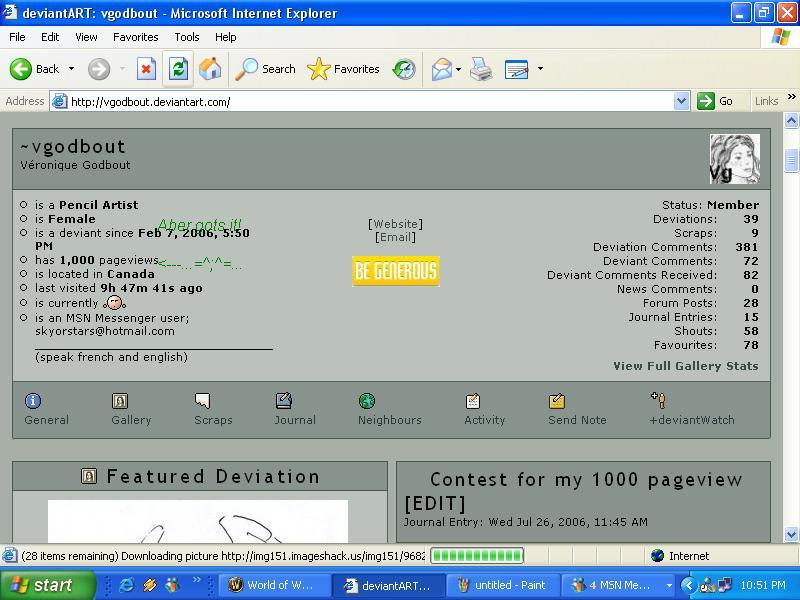Click the Website link
The image size is (800, 600).
coord(395,224)
